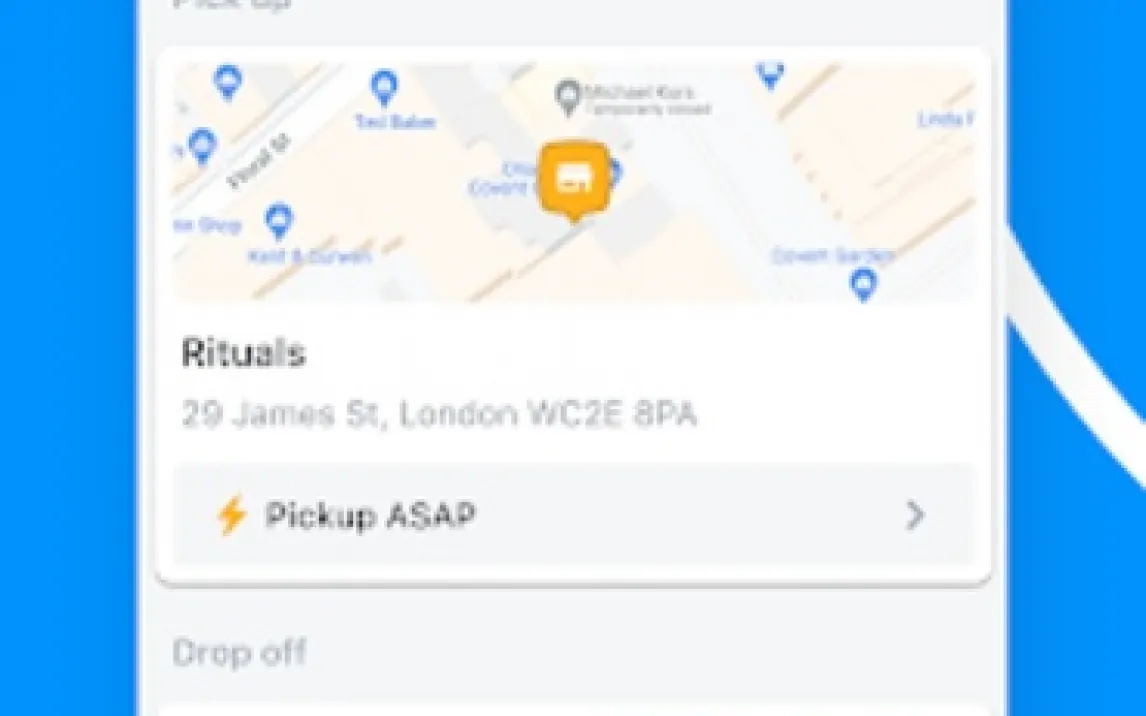This screenshot has width=1146, height=716.
Task: Click the Covent Garden text label
Action: pyautogui.click(x=833, y=255)
